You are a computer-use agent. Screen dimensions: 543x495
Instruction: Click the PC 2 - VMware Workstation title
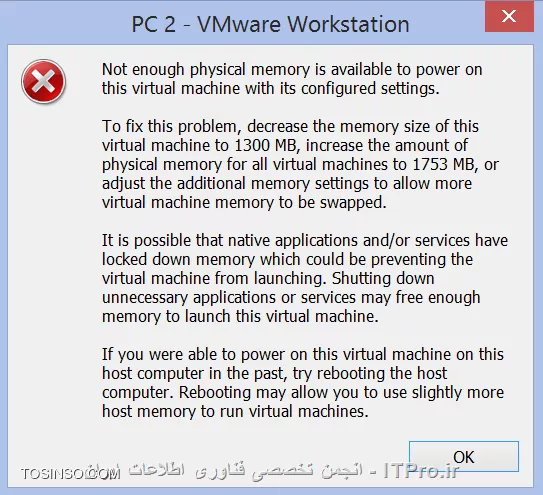(x=270, y=24)
